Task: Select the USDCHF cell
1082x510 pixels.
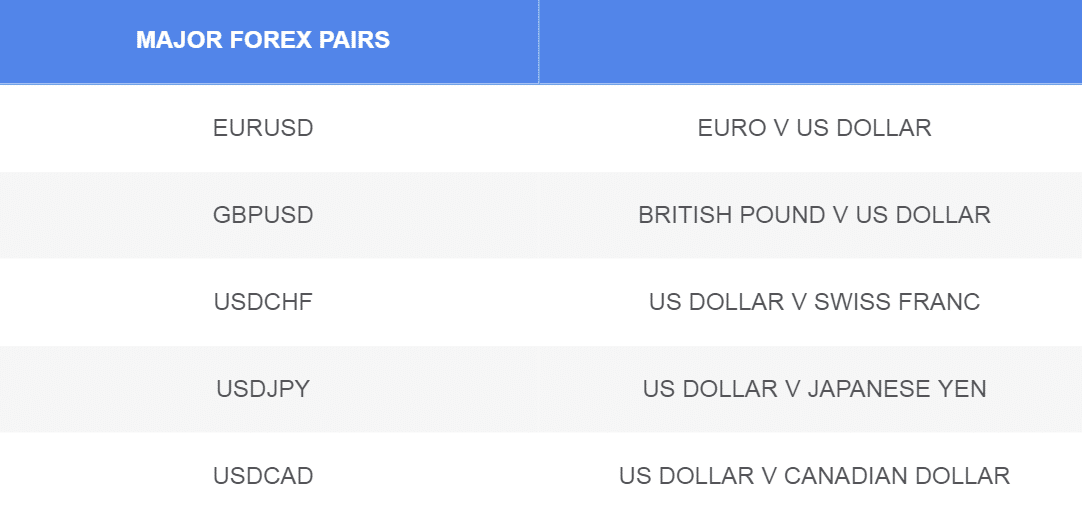Action: click(263, 302)
